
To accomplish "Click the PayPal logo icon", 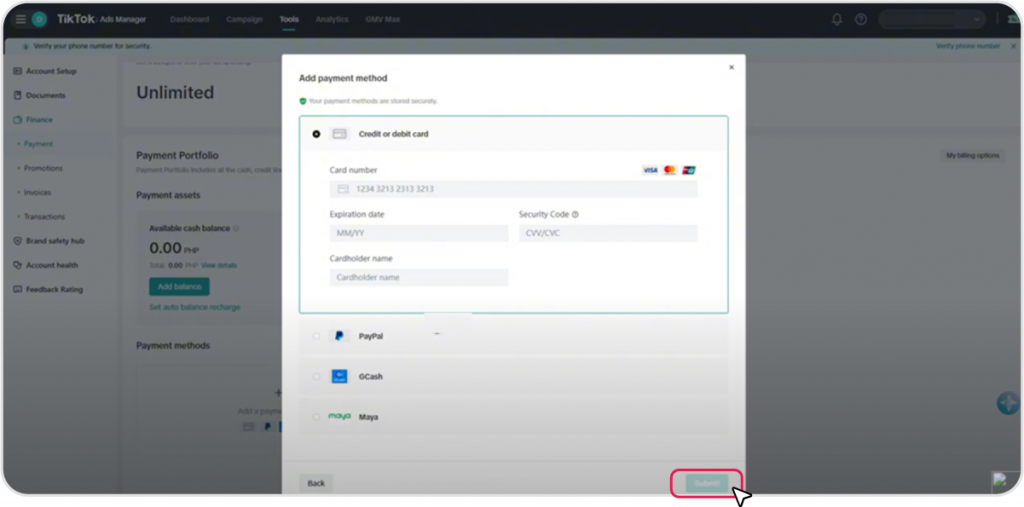I will coord(340,336).
